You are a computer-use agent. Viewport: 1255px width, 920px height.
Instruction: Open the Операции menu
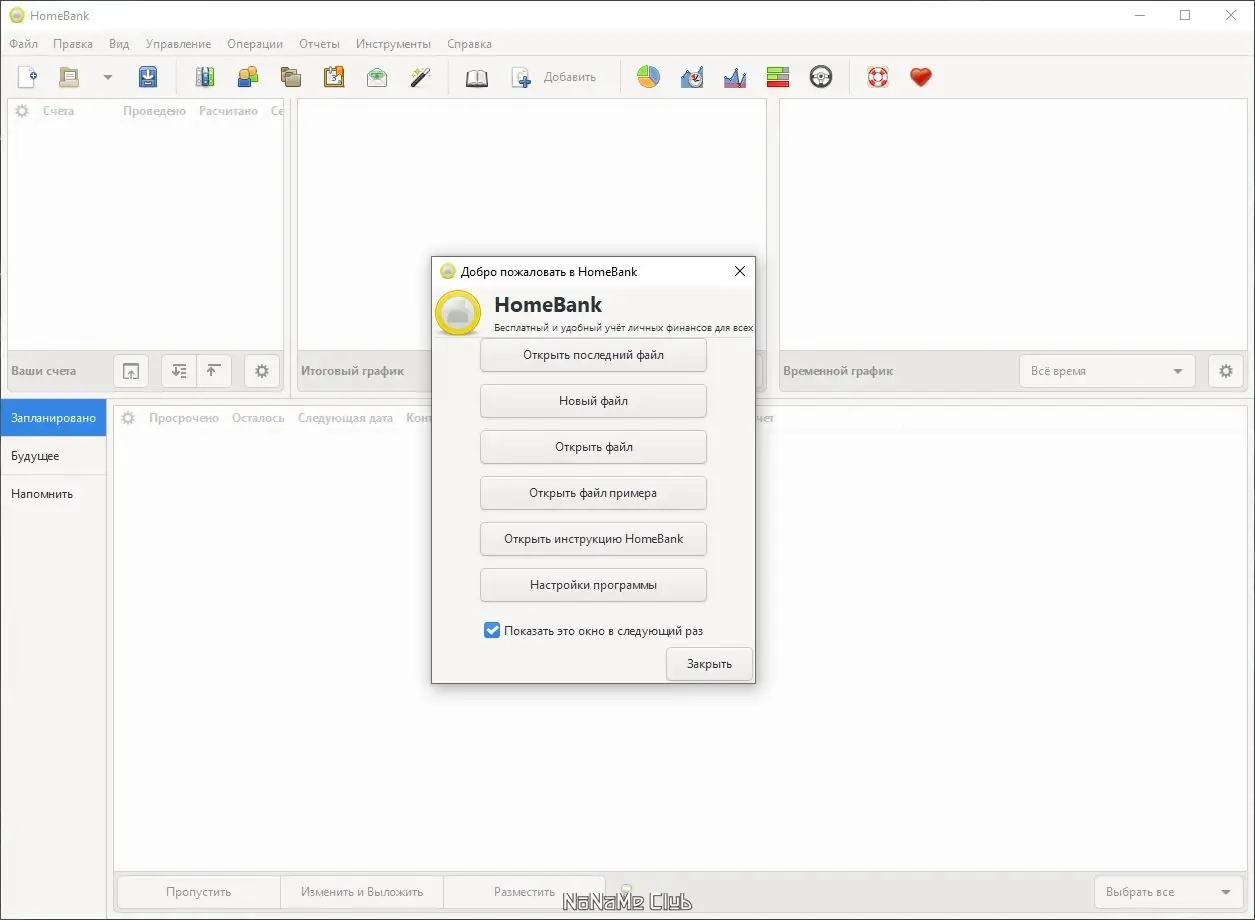255,44
